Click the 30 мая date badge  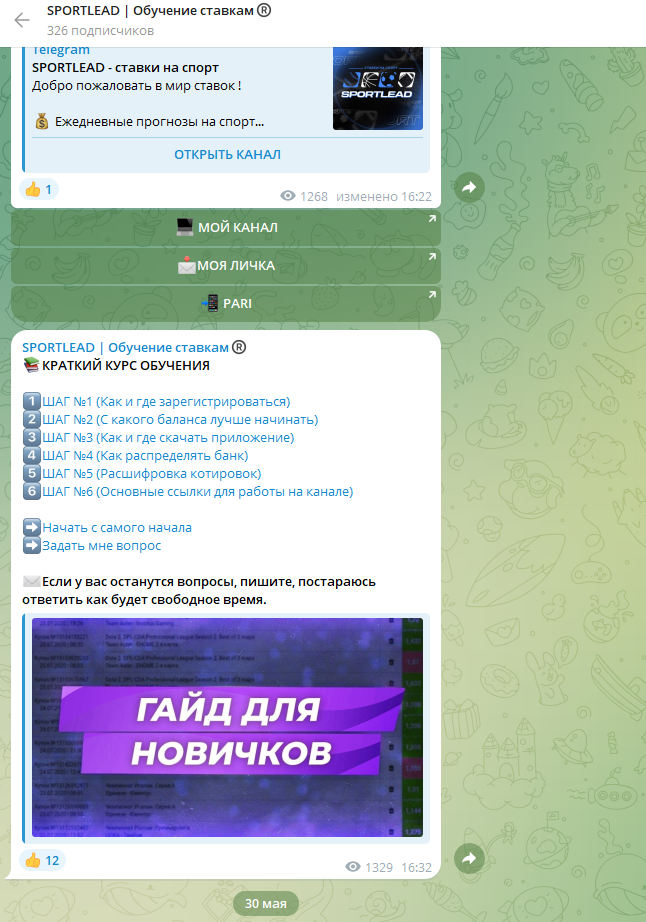click(266, 903)
